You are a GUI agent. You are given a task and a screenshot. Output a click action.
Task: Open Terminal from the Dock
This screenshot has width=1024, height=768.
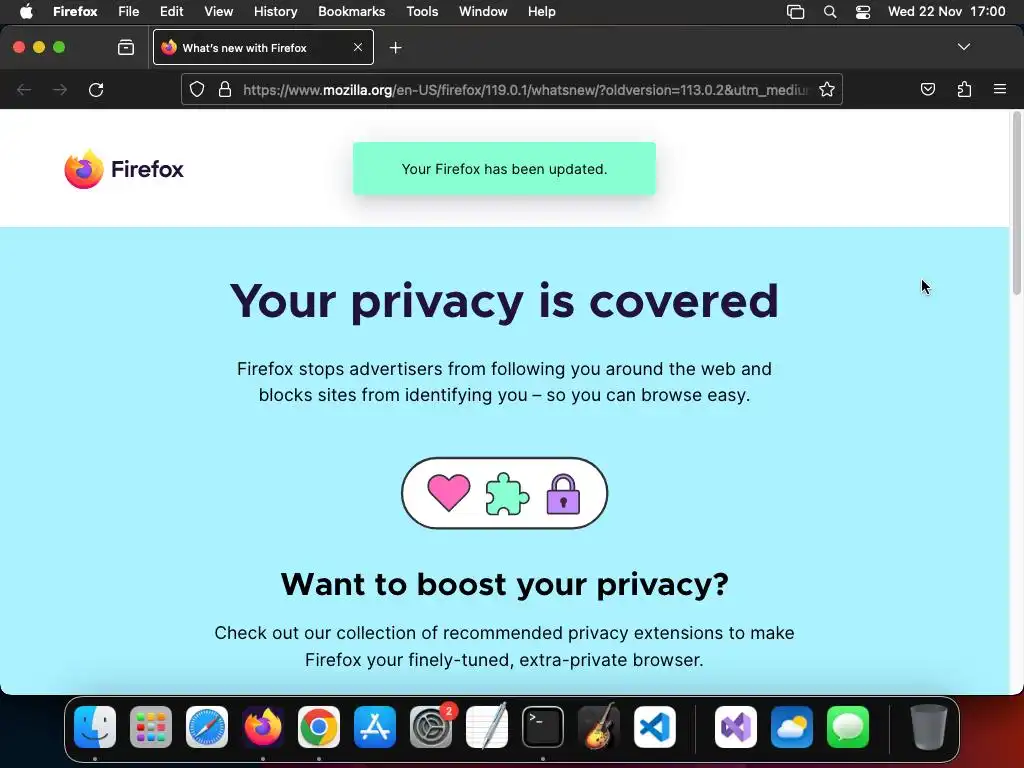(543, 727)
